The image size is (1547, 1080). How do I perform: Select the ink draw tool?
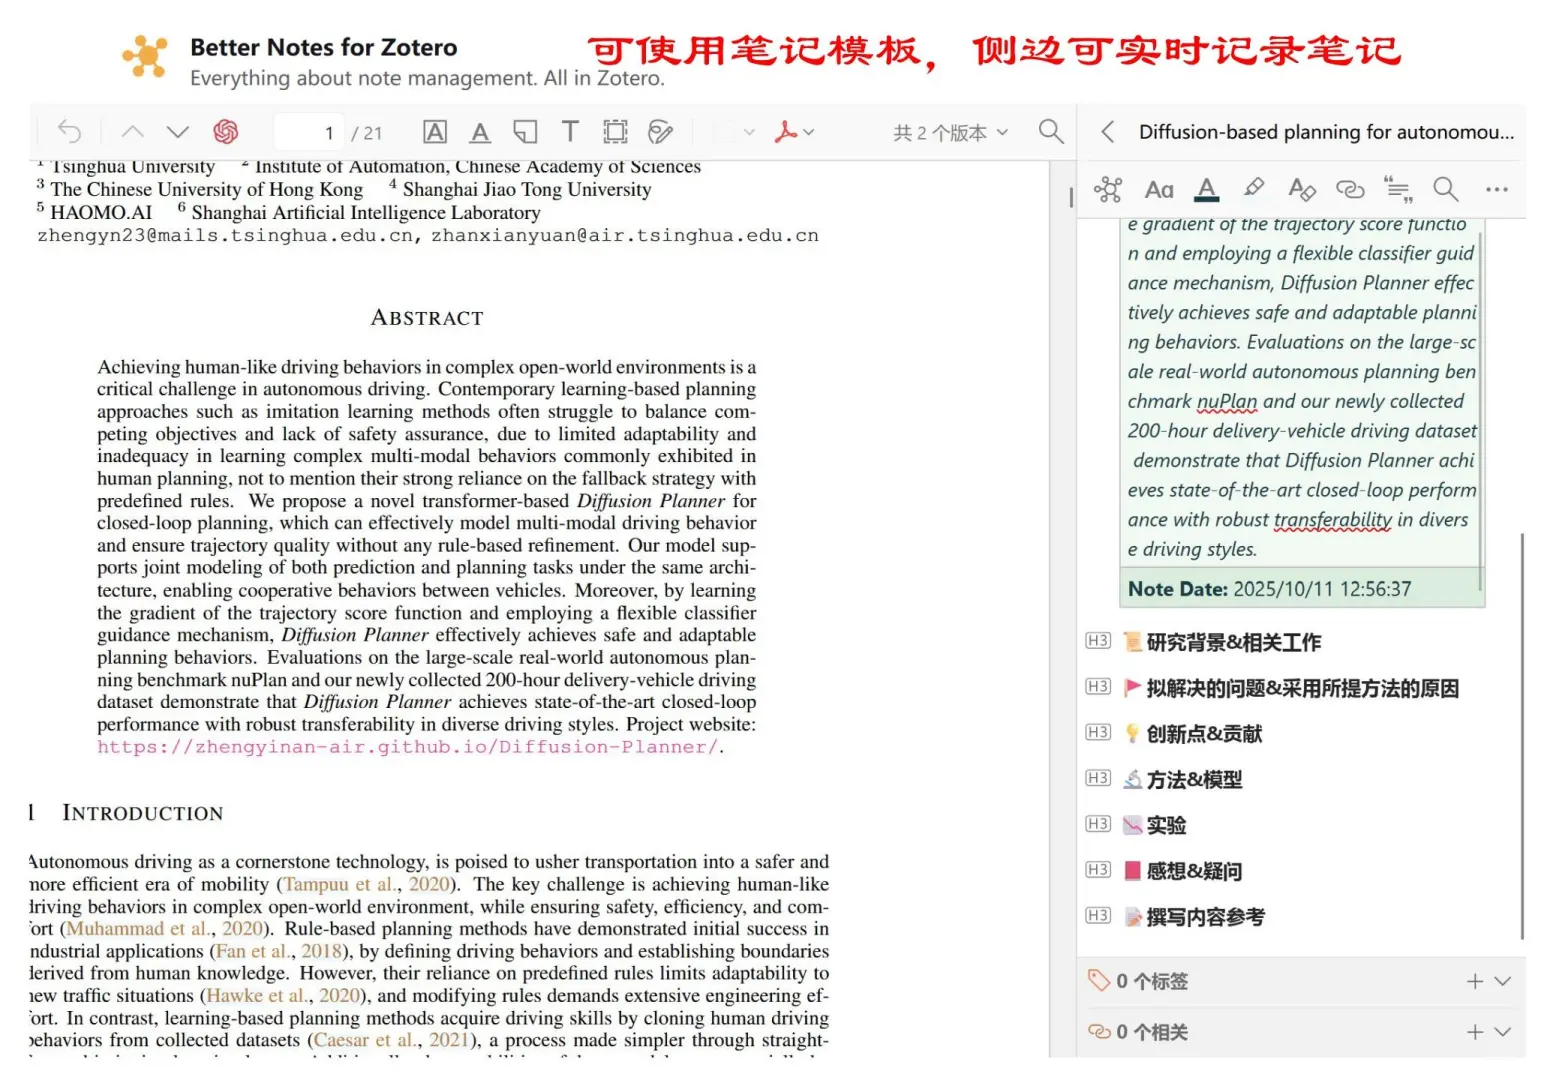click(660, 132)
